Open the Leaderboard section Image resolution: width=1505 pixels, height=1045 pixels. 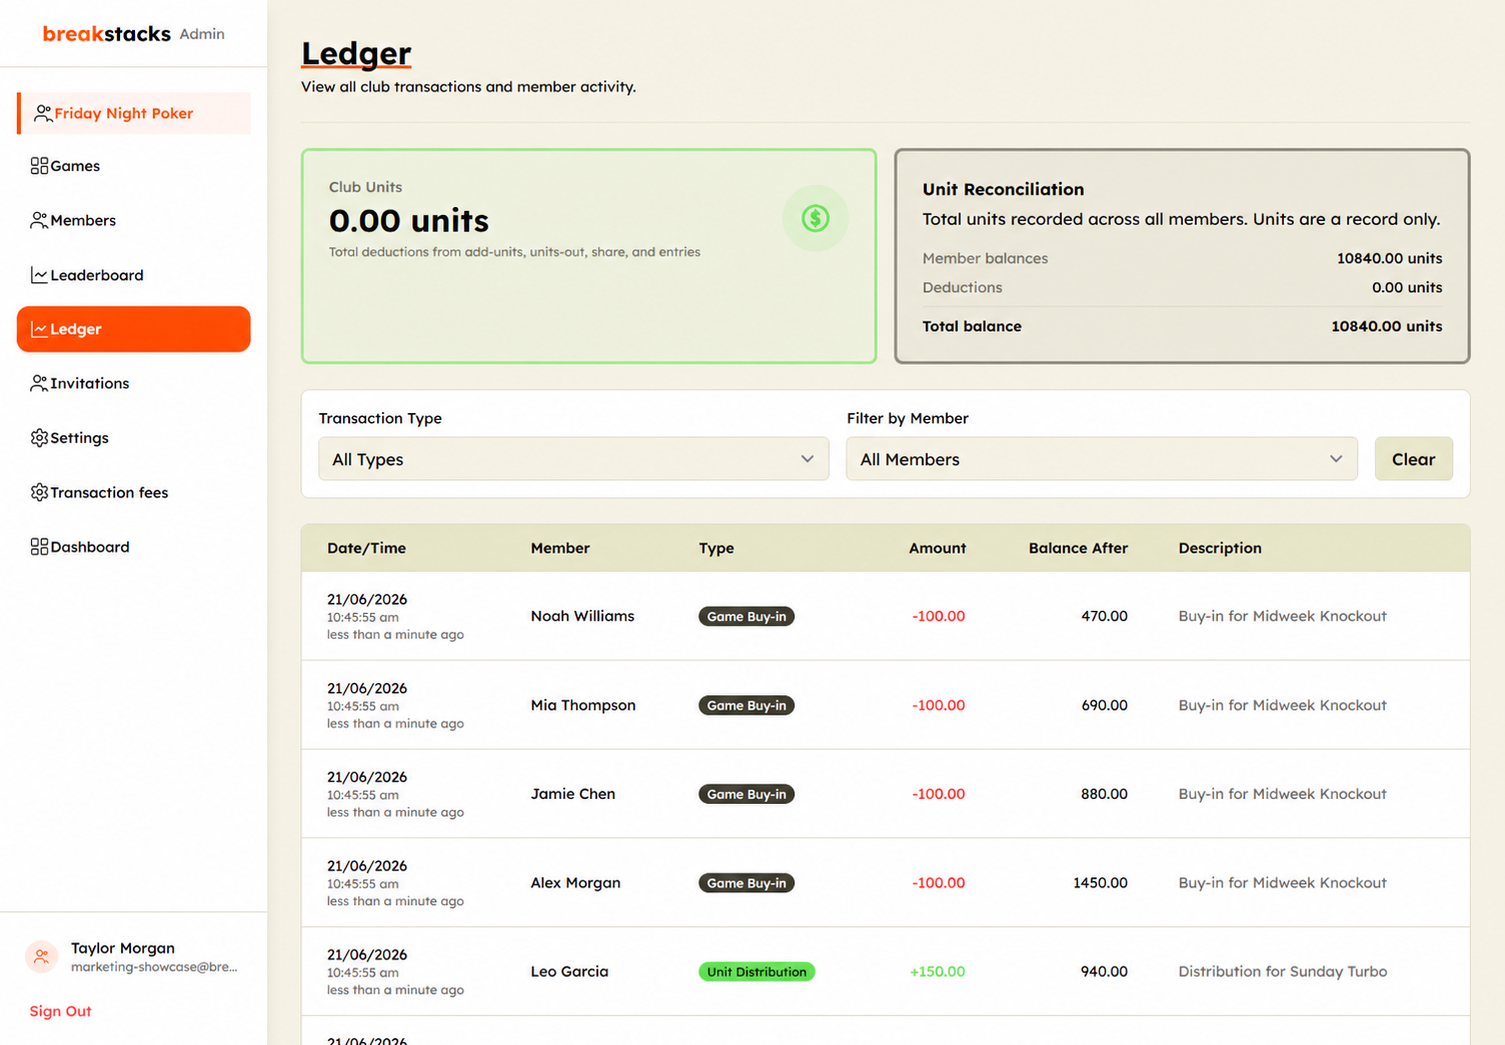(133, 275)
